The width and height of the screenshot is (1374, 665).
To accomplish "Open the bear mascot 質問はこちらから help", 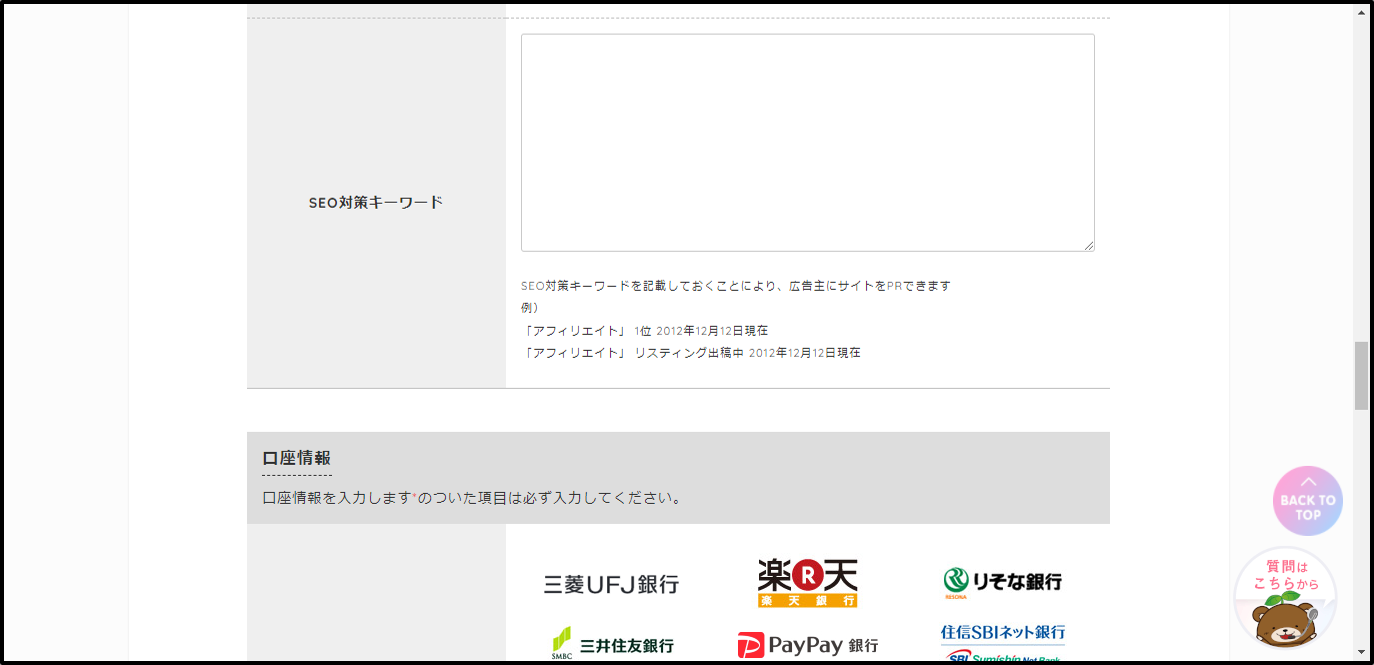I will tap(1284, 600).
